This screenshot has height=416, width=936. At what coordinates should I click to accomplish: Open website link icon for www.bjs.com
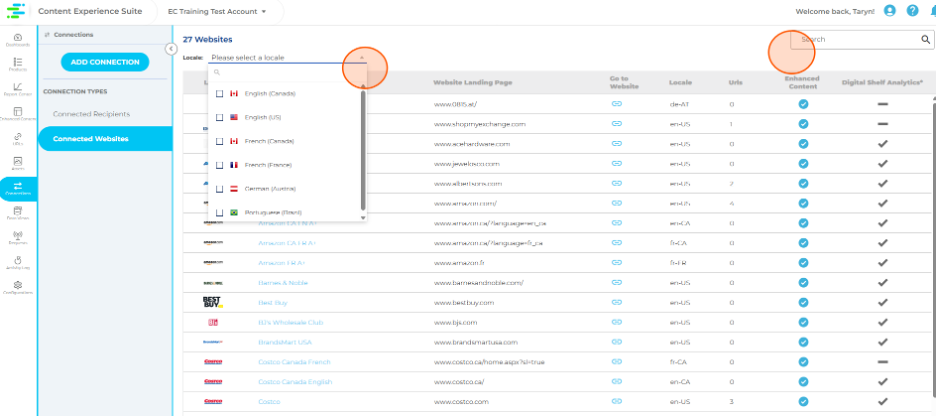pos(617,322)
